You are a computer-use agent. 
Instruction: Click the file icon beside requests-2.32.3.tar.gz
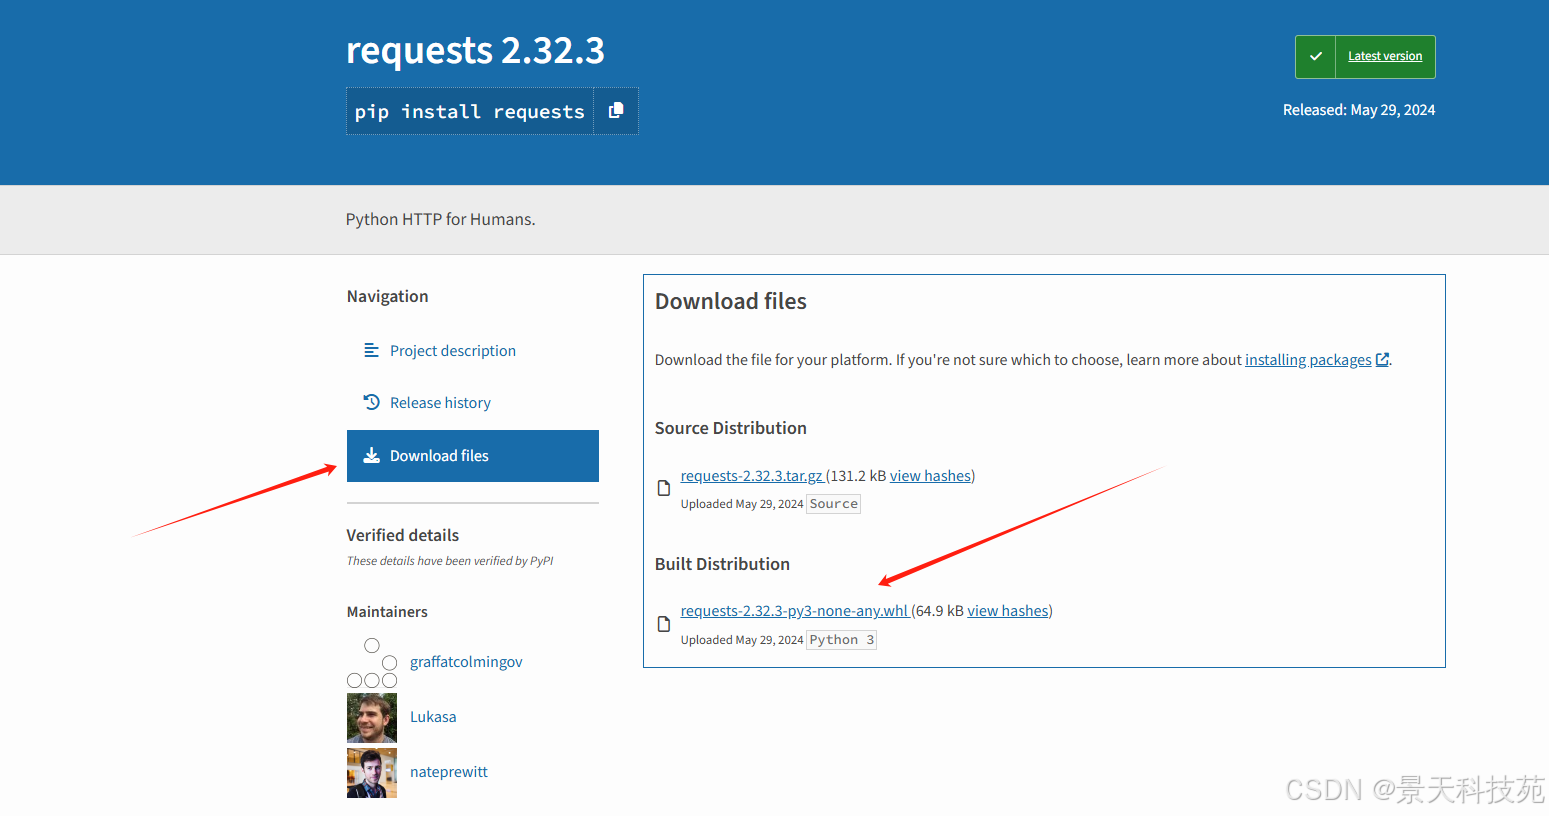tap(663, 488)
